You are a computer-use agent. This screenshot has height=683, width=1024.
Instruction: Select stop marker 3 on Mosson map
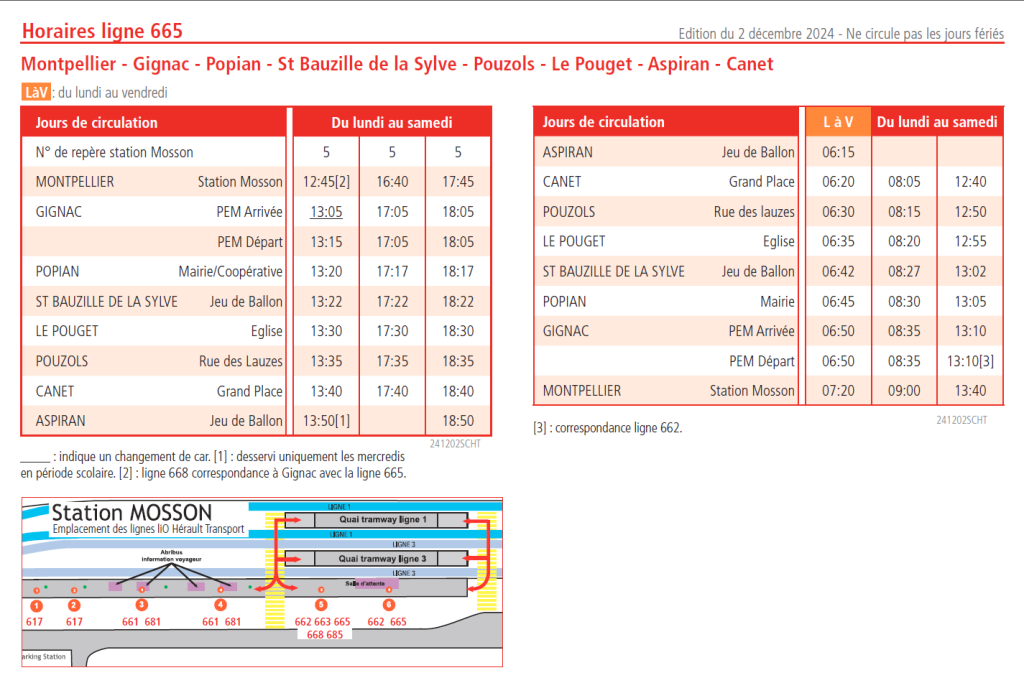pyautogui.click(x=142, y=605)
